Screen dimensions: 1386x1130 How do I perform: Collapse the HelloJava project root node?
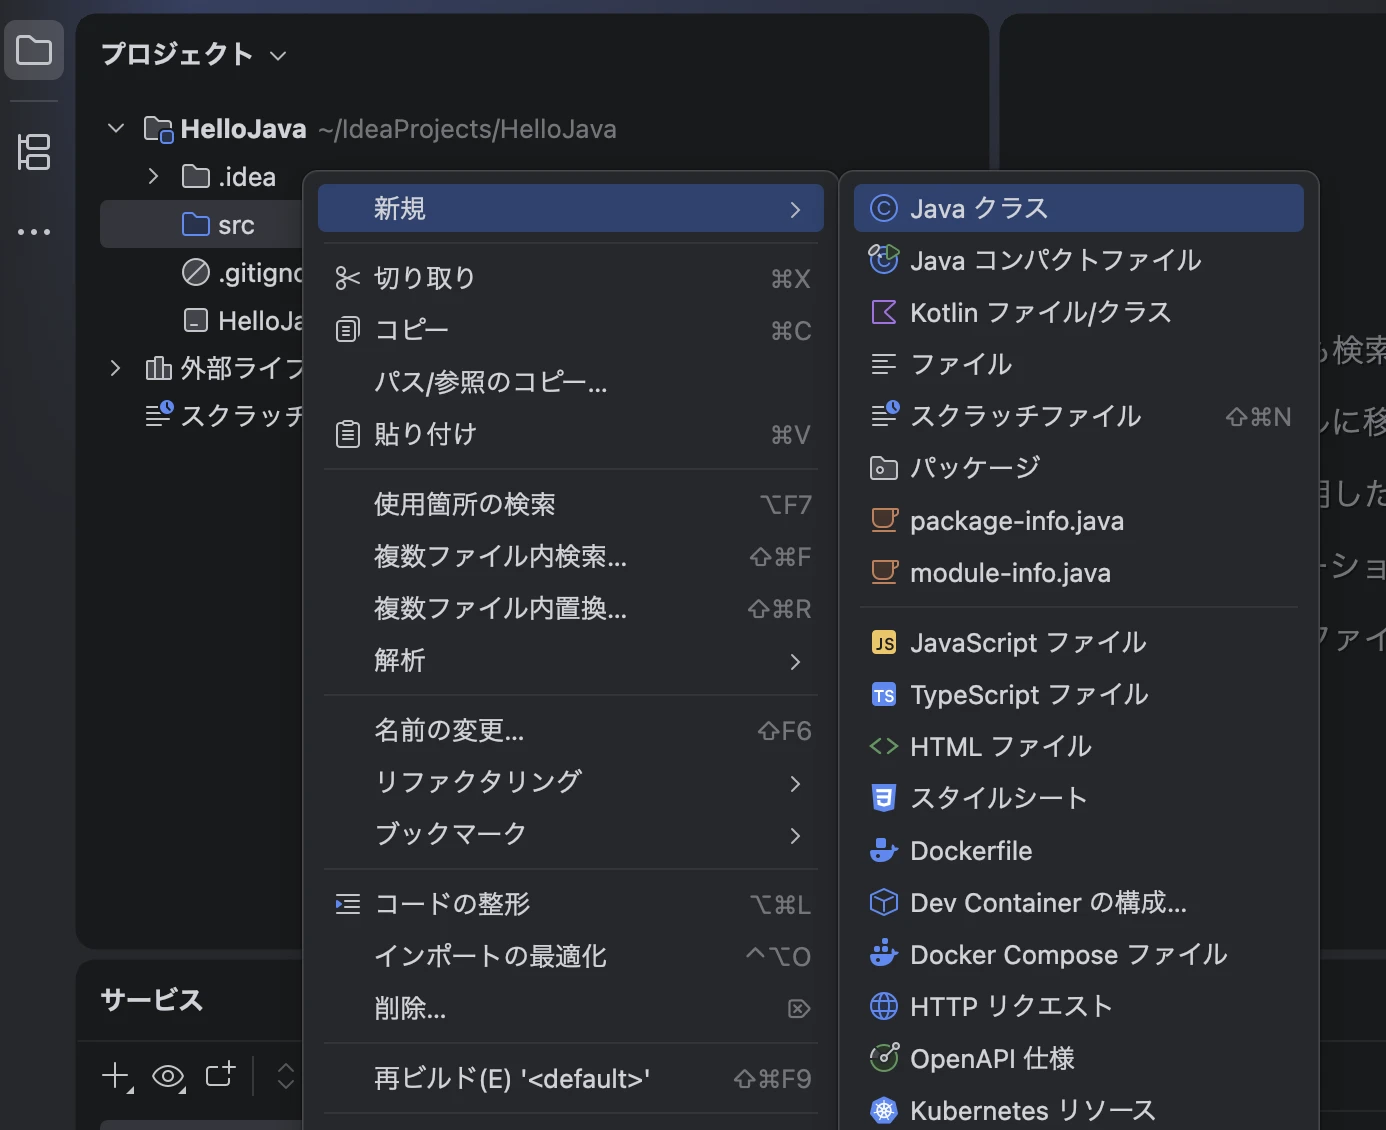[x=116, y=129]
